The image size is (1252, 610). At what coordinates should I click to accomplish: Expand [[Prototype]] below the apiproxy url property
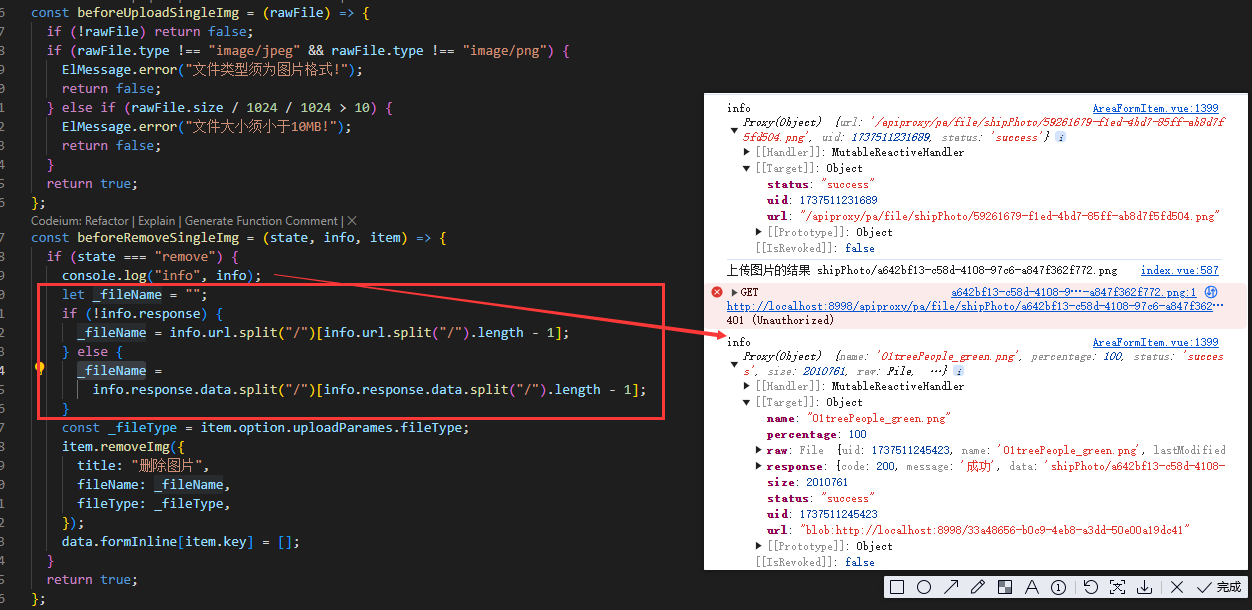point(760,232)
